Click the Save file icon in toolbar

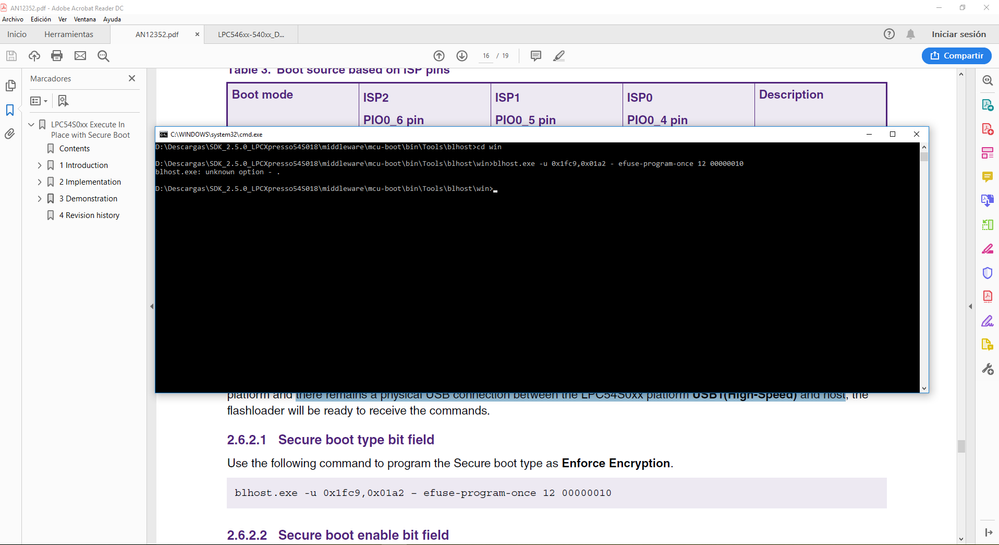(x=11, y=56)
